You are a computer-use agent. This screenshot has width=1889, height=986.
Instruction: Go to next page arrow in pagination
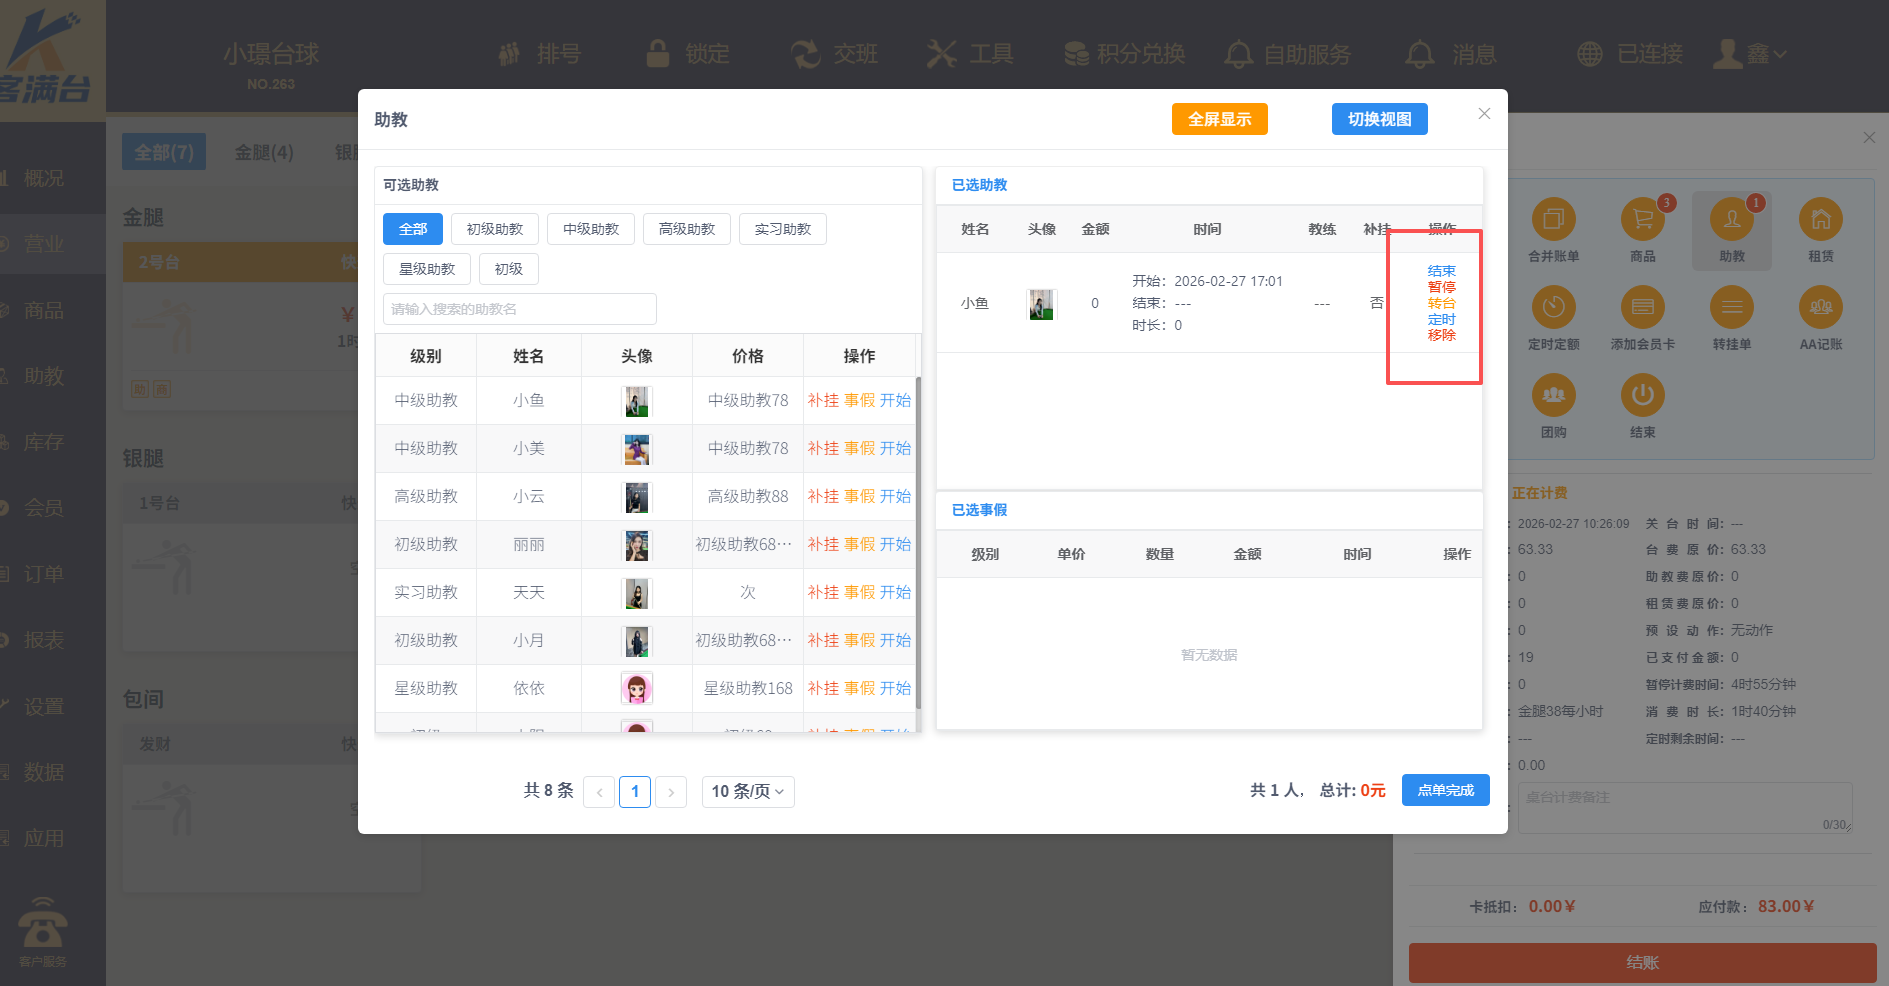[x=671, y=792]
